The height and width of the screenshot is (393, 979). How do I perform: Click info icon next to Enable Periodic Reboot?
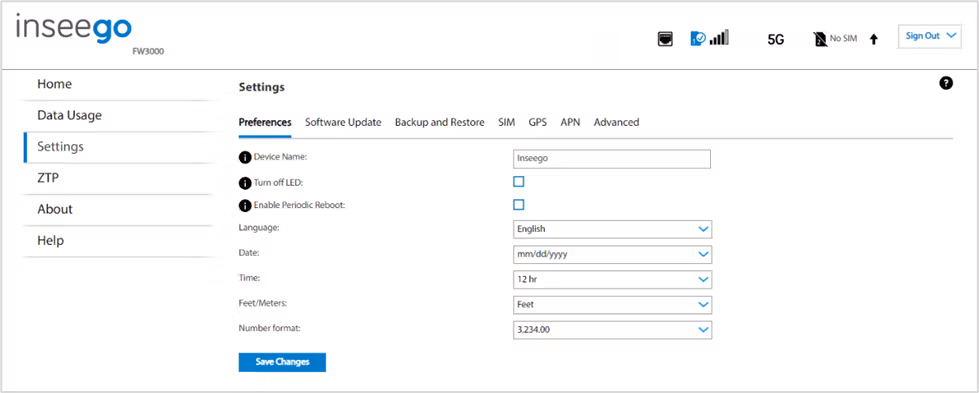click(245, 205)
